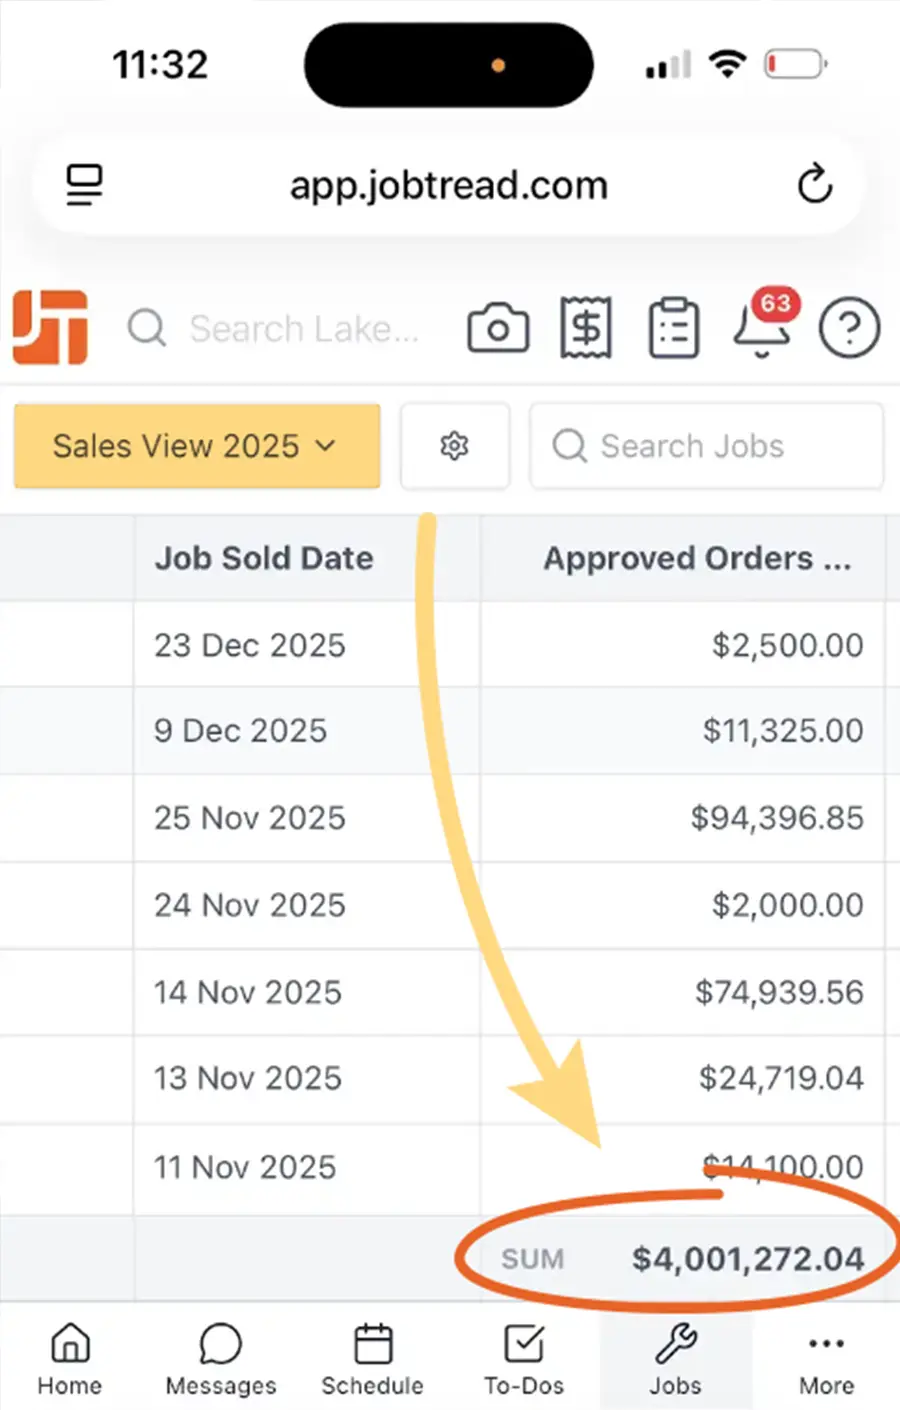
Task: Expand the Sales View 2025 dropdown
Action: tap(197, 446)
